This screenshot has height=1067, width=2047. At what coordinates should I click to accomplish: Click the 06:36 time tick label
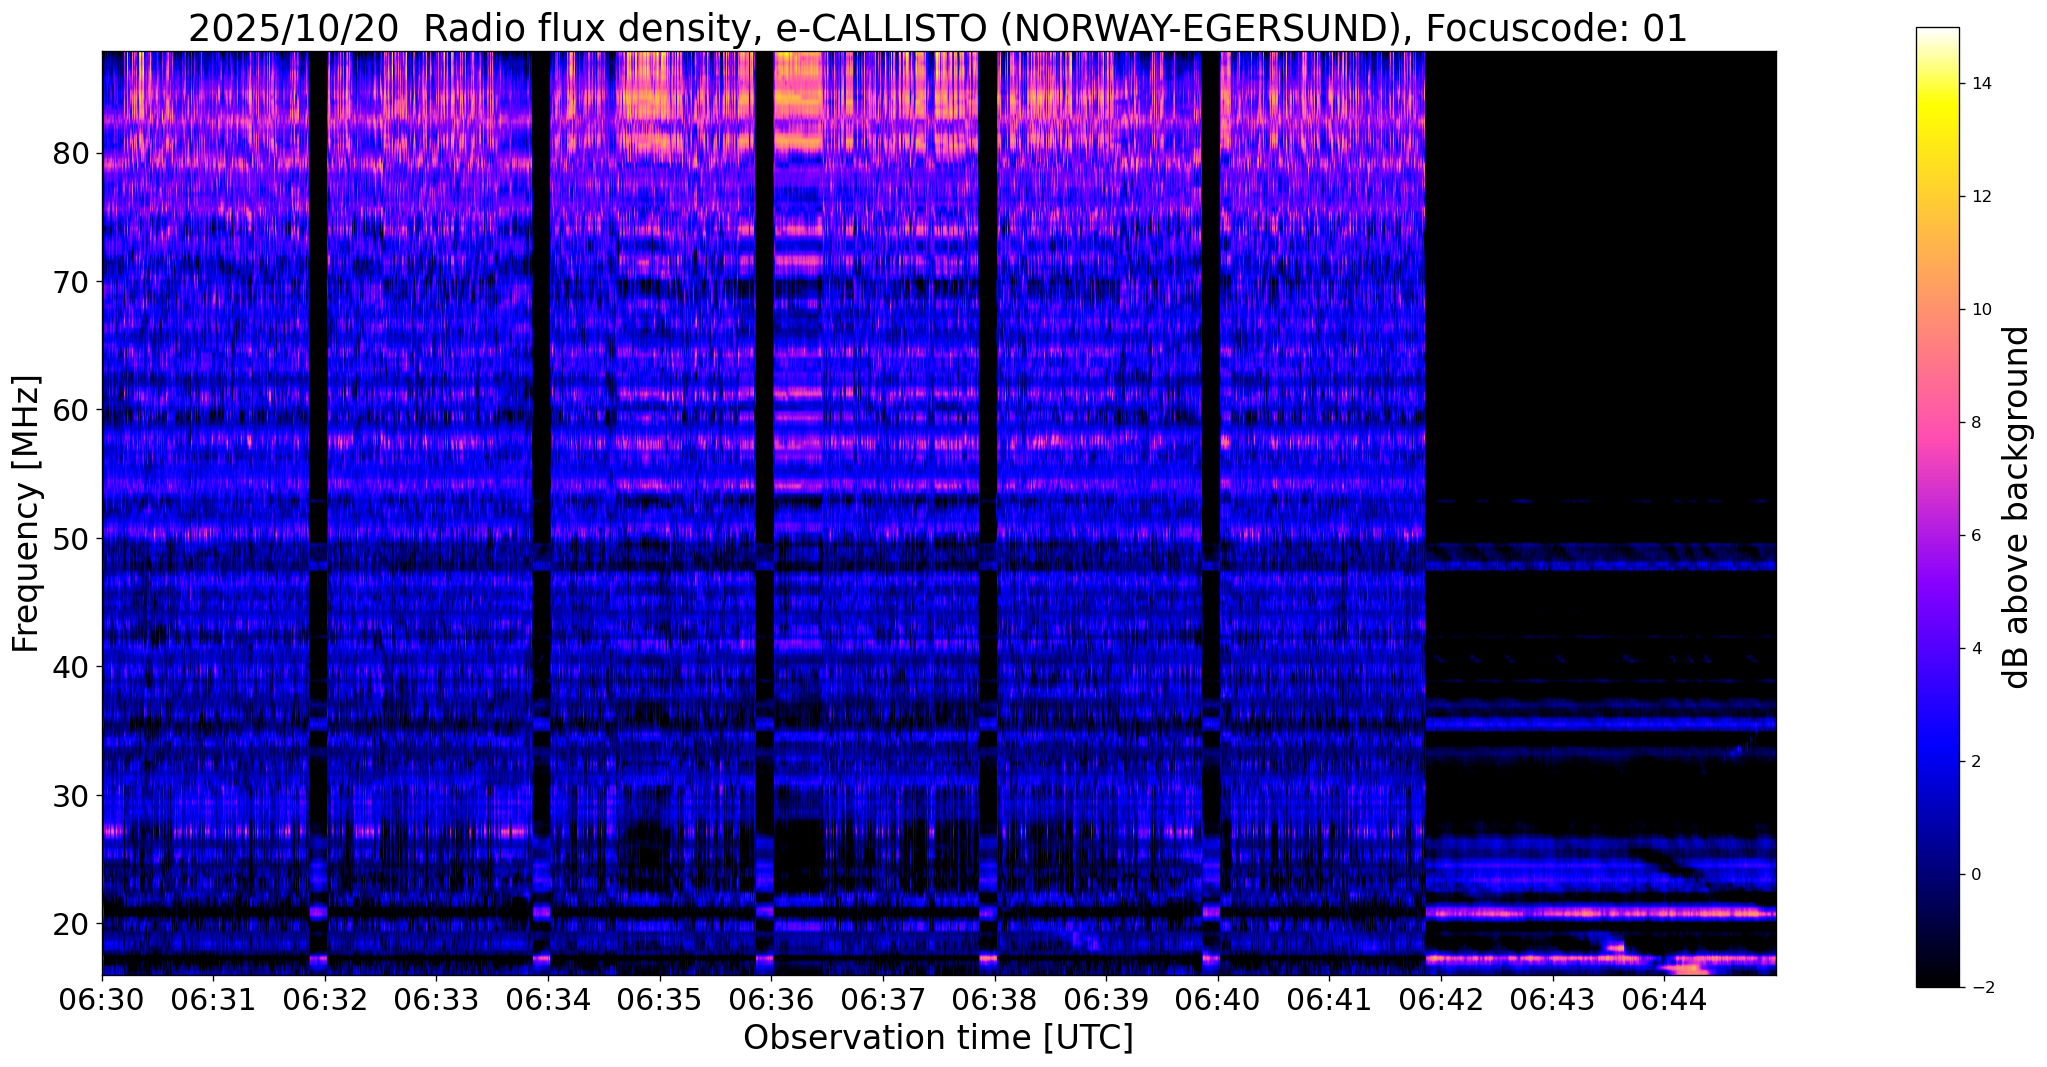click(x=771, y=999)
